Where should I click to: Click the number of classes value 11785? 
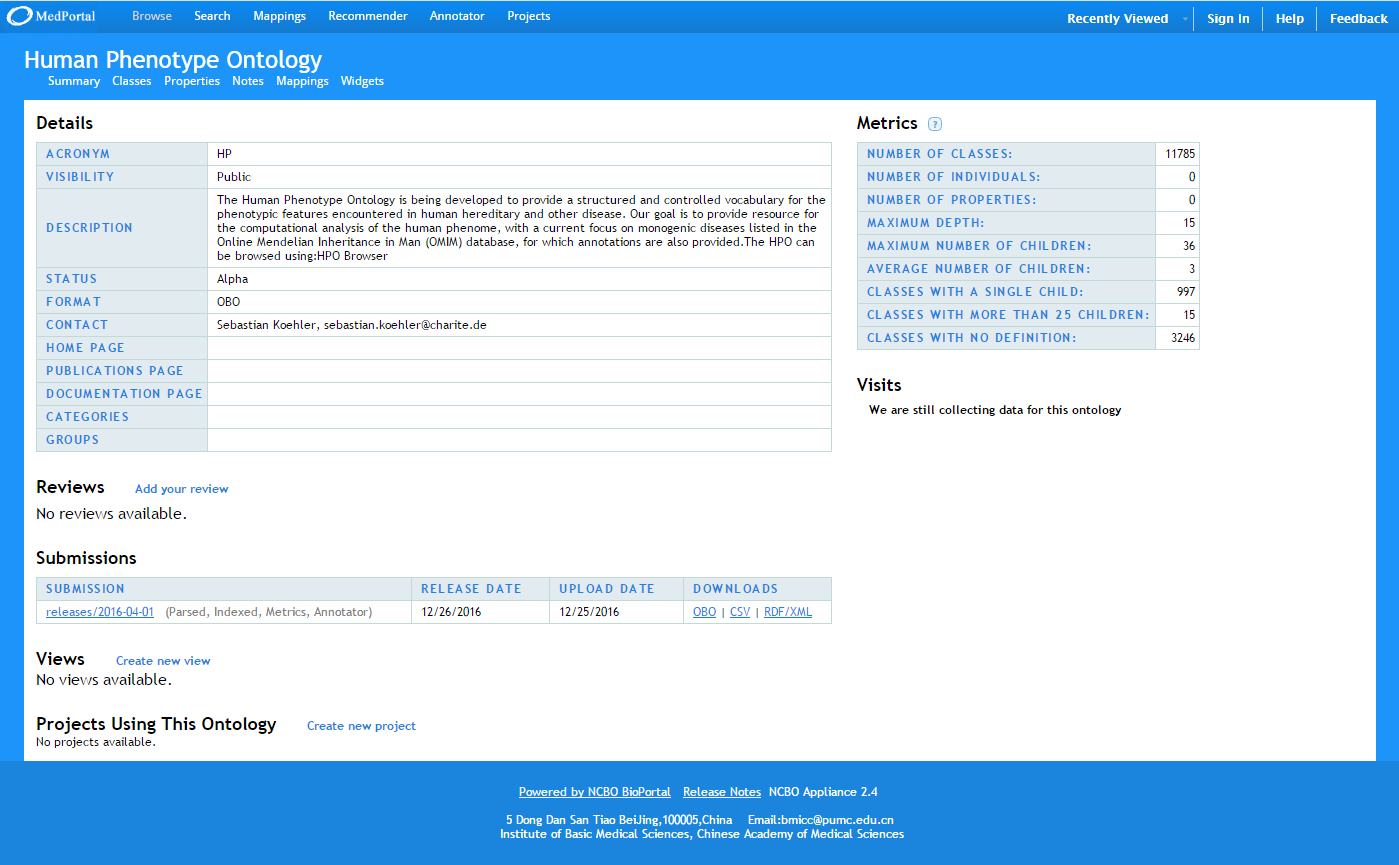[x=1180, y=154]
